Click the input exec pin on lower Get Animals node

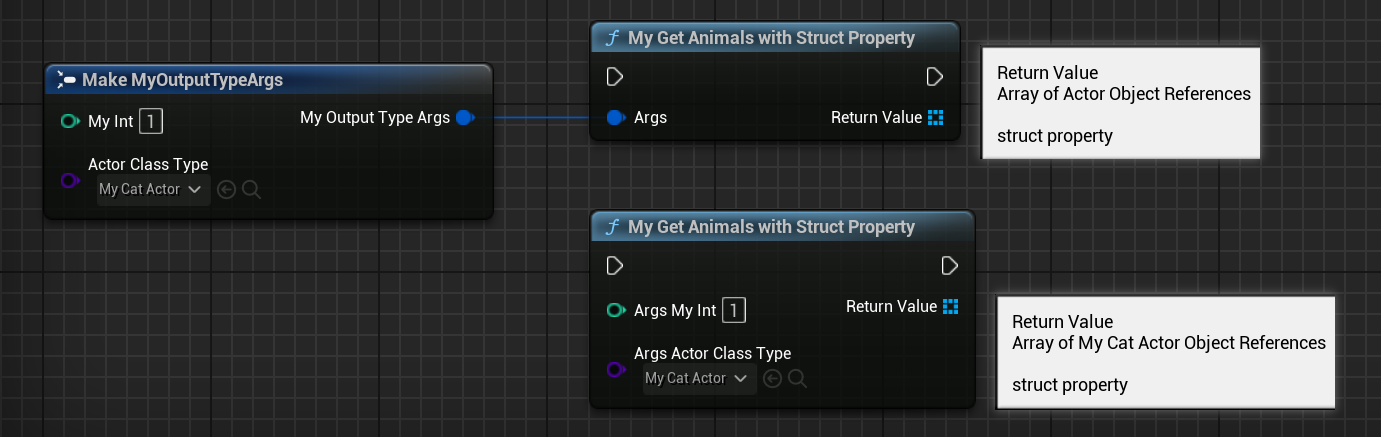point(615,266)
